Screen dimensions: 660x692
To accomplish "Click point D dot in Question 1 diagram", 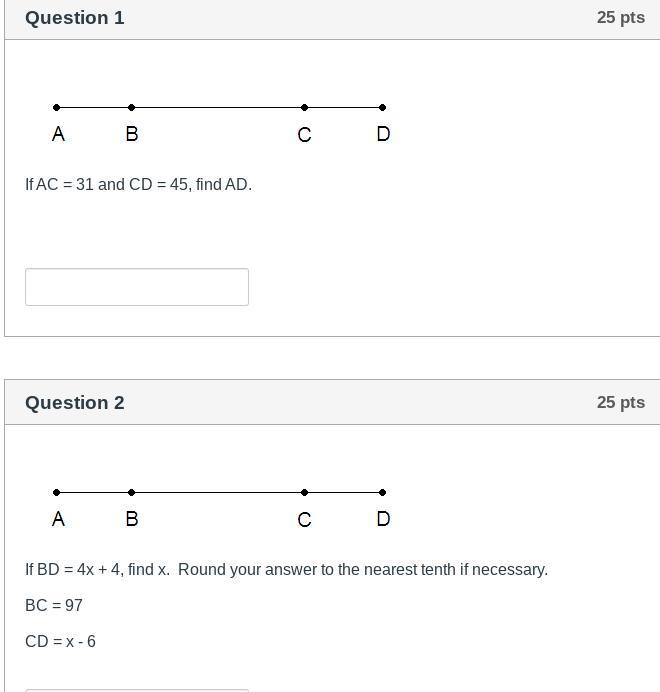I will click(x=383, y=107).
